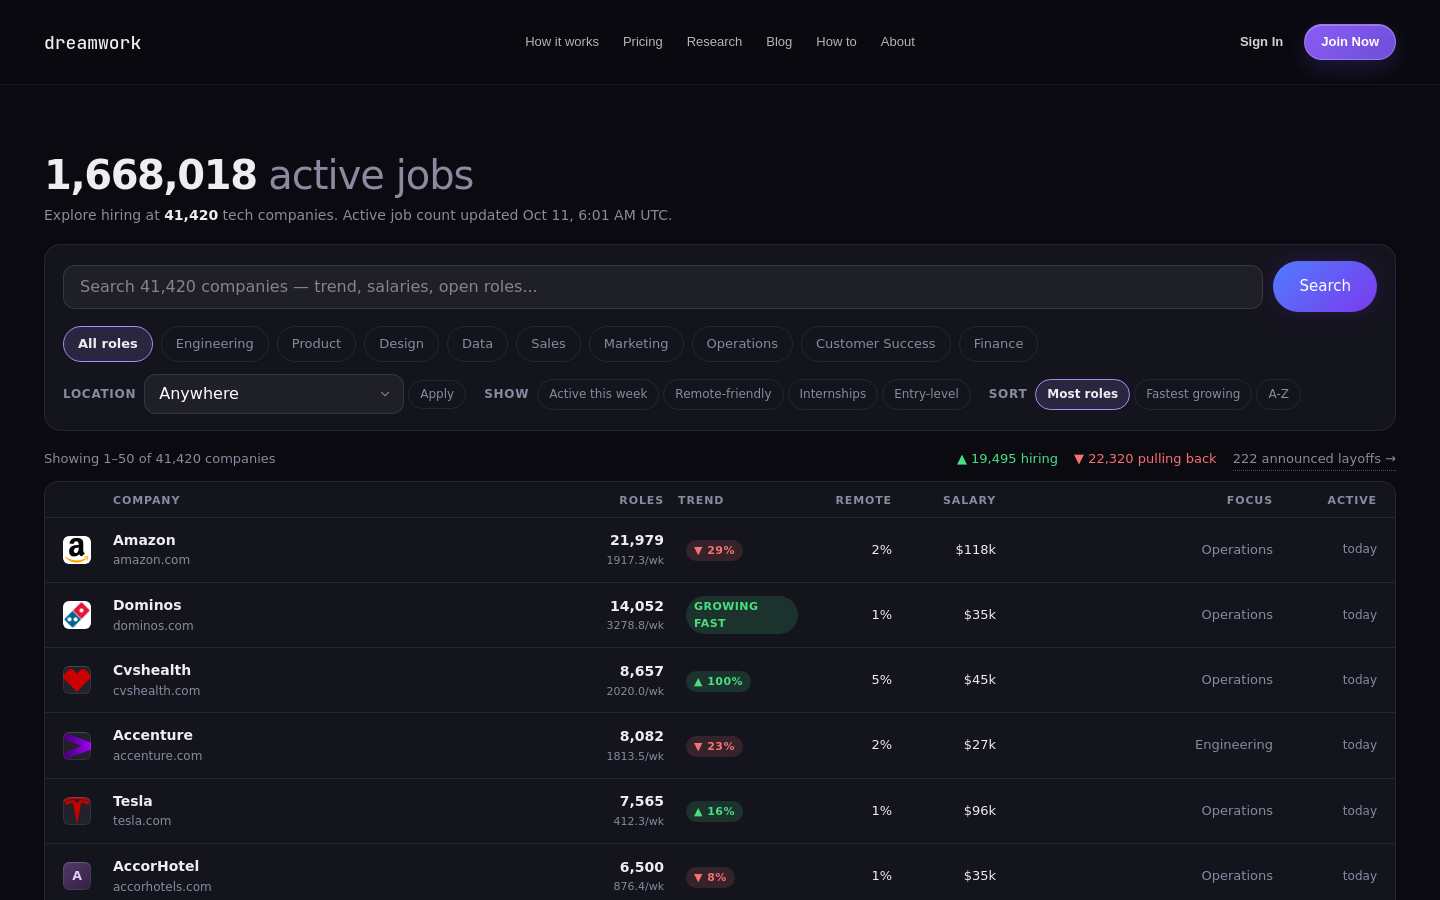This screenshot has width=1440, height=900.
Task: Open the How to nav link
Action: coord(836,42)
